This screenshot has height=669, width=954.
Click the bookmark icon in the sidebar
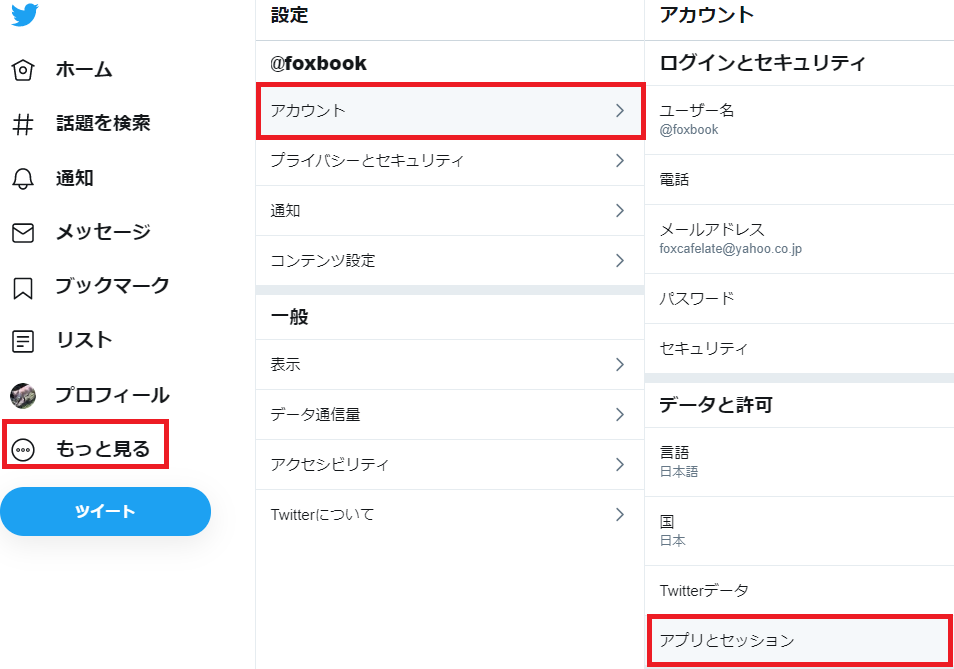pyautogui.click(x=23, y=288)
